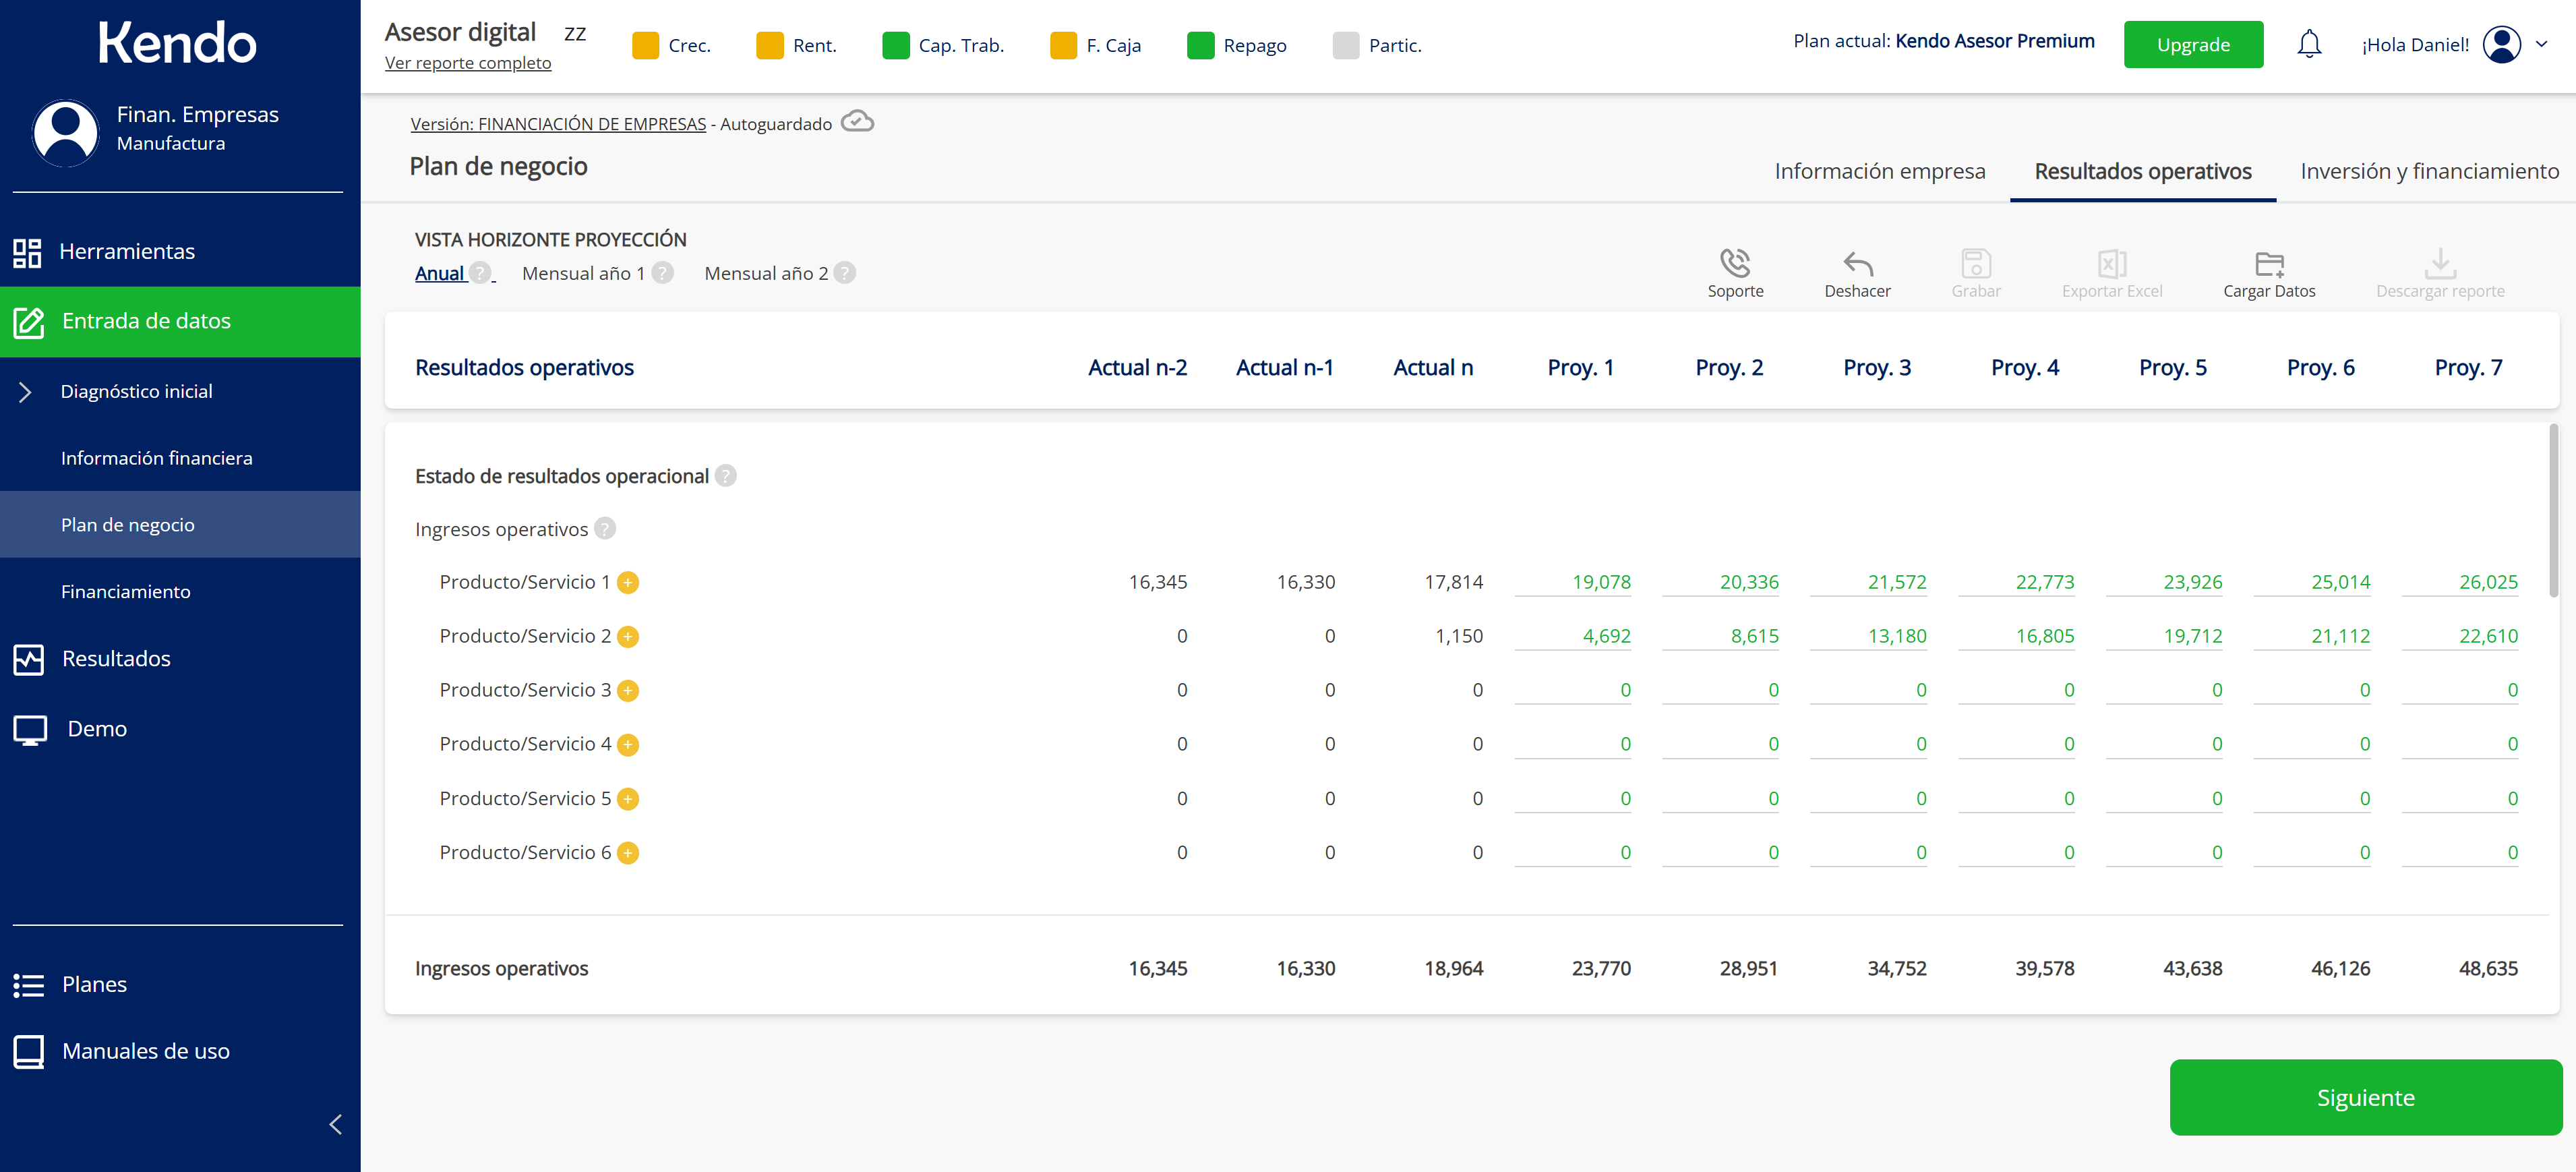Click help icon next to Anual

click(x=480, y=273)
